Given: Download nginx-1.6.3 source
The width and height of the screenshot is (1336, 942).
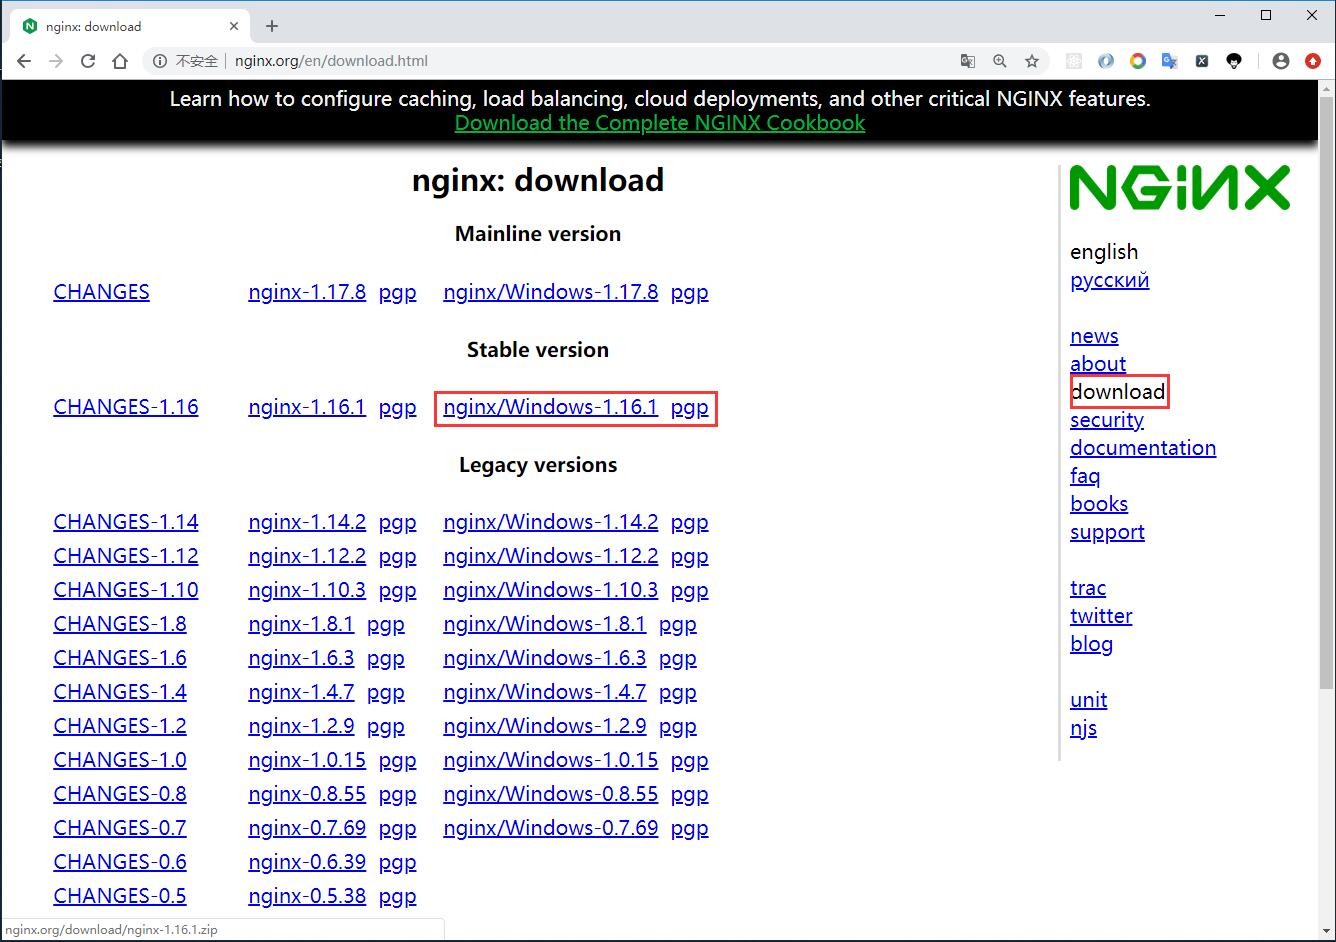Looking at the screenshot, I should pyautogui.click(x=301, y=658).
